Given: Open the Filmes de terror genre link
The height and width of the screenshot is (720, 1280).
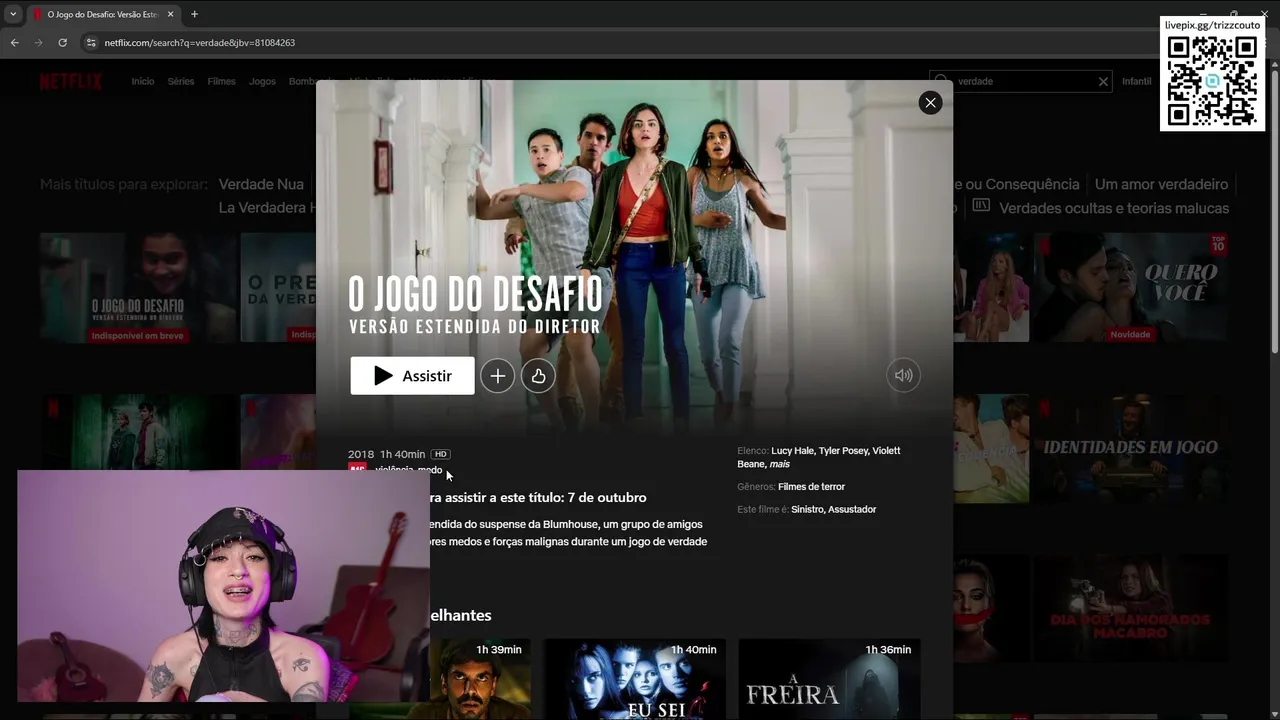Looking at the screenshot, I should click(811, 487).
